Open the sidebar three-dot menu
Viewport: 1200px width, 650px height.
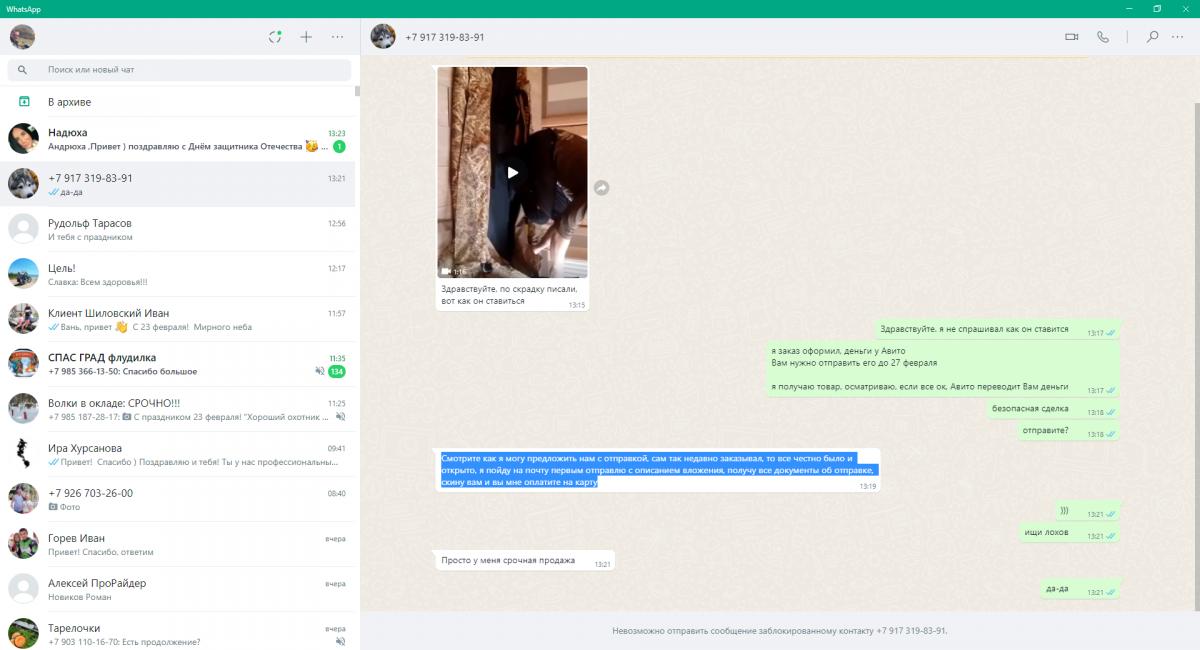pos(337,37)
